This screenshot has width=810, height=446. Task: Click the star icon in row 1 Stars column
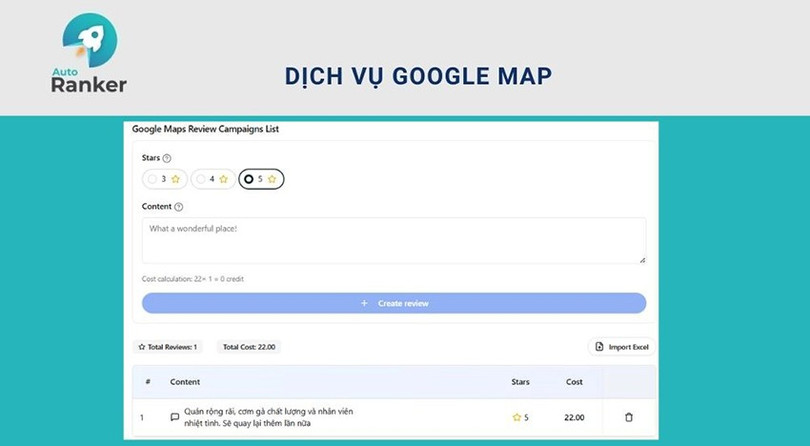(x=517, y=417)
